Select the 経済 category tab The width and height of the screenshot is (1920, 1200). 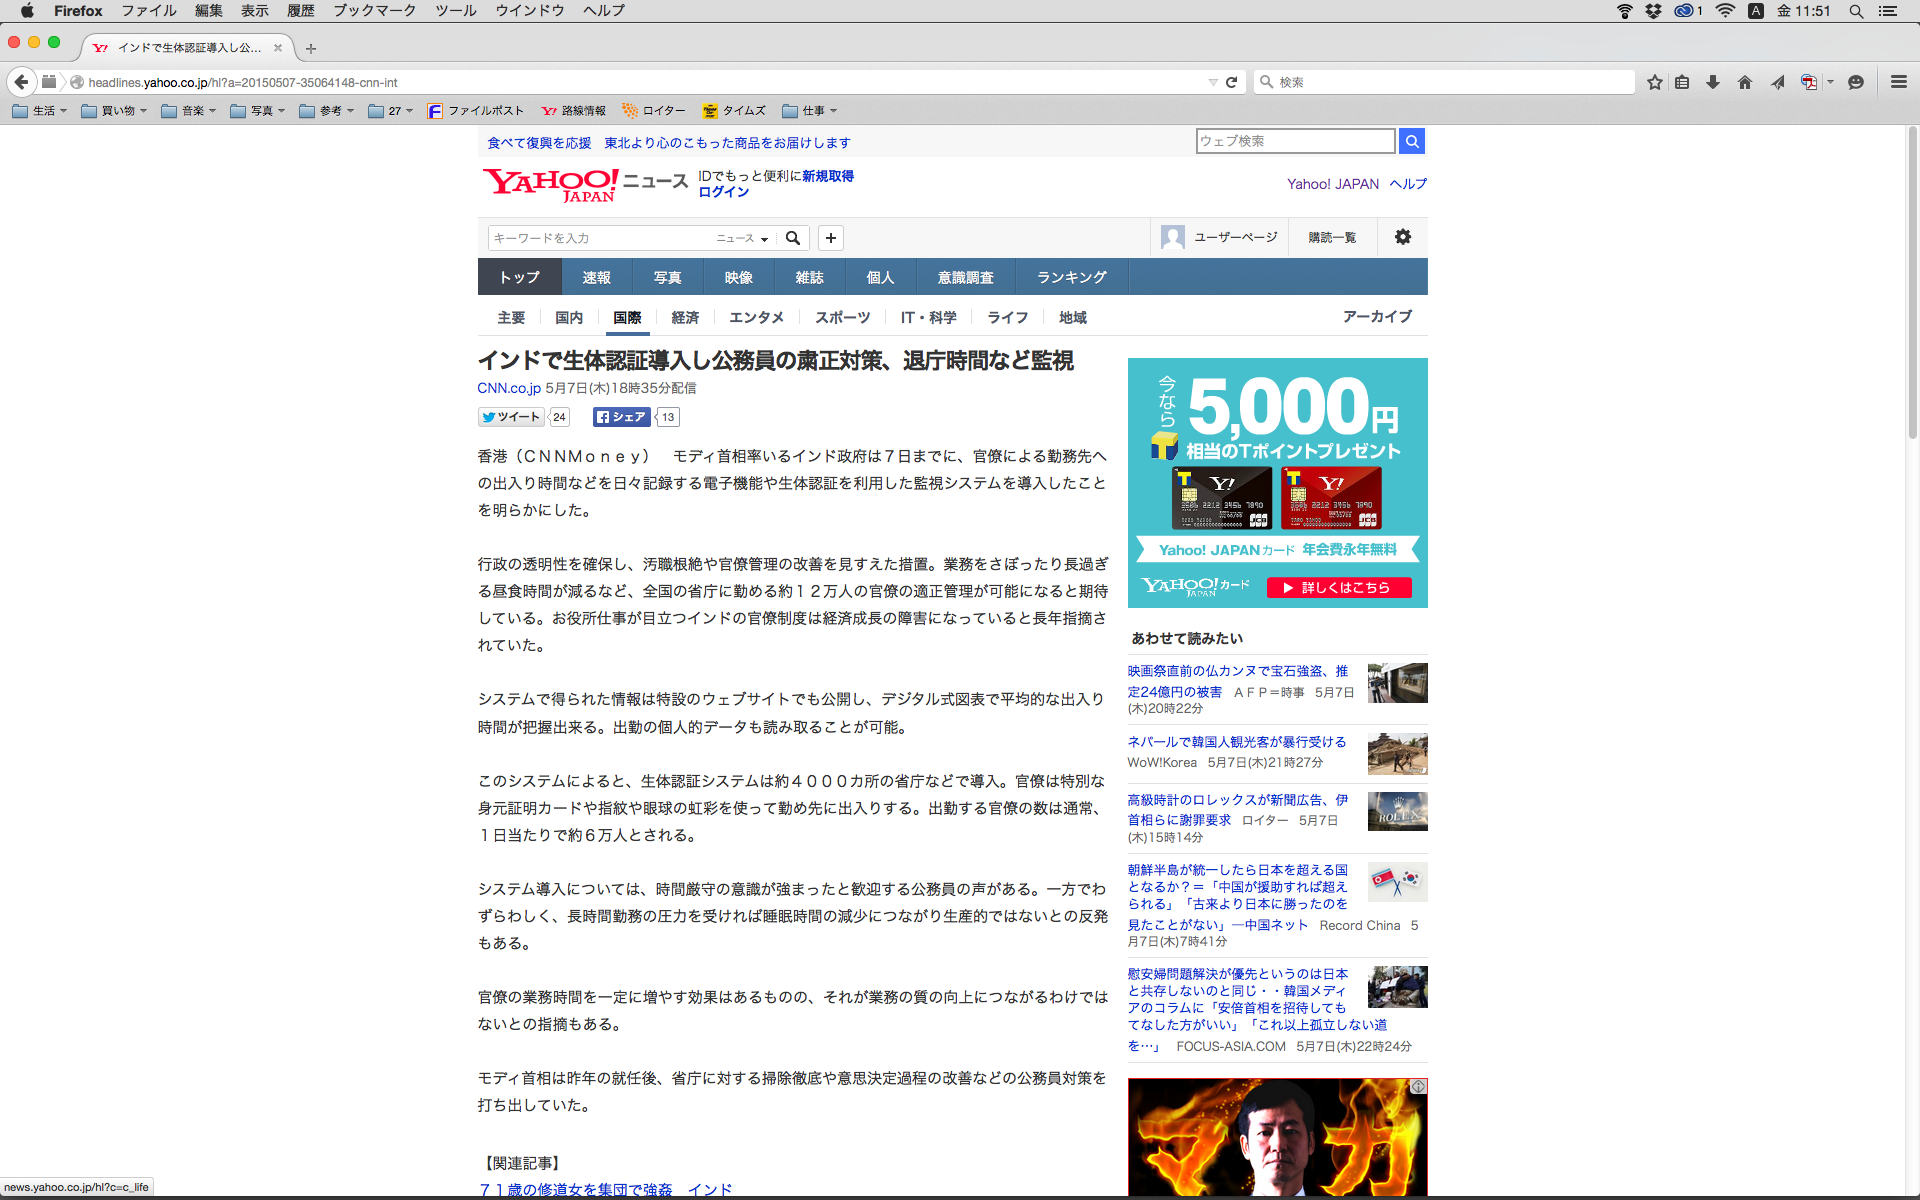tap(685, 317)
